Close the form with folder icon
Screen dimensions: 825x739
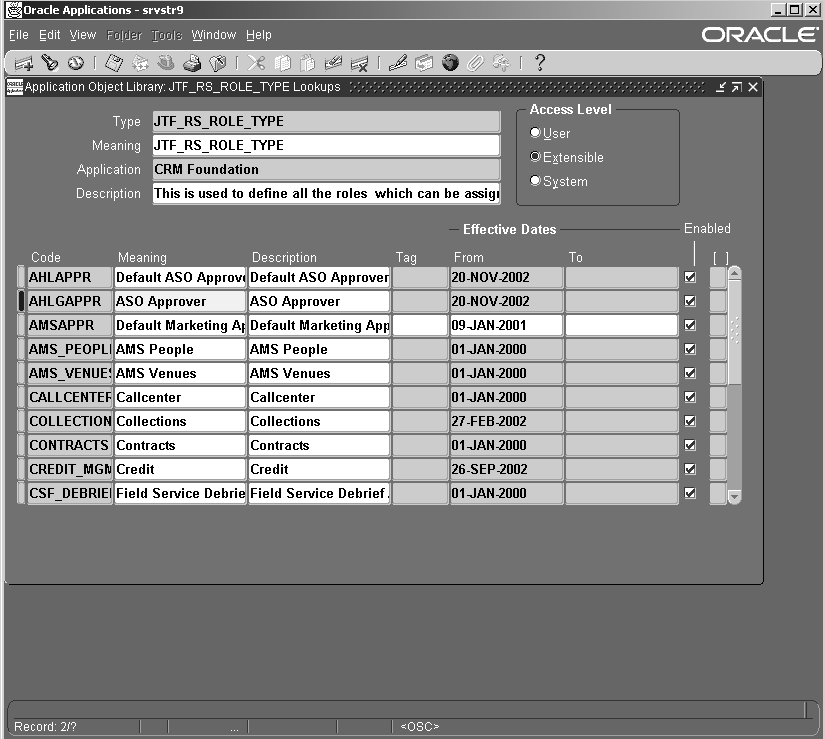point(218,63)
